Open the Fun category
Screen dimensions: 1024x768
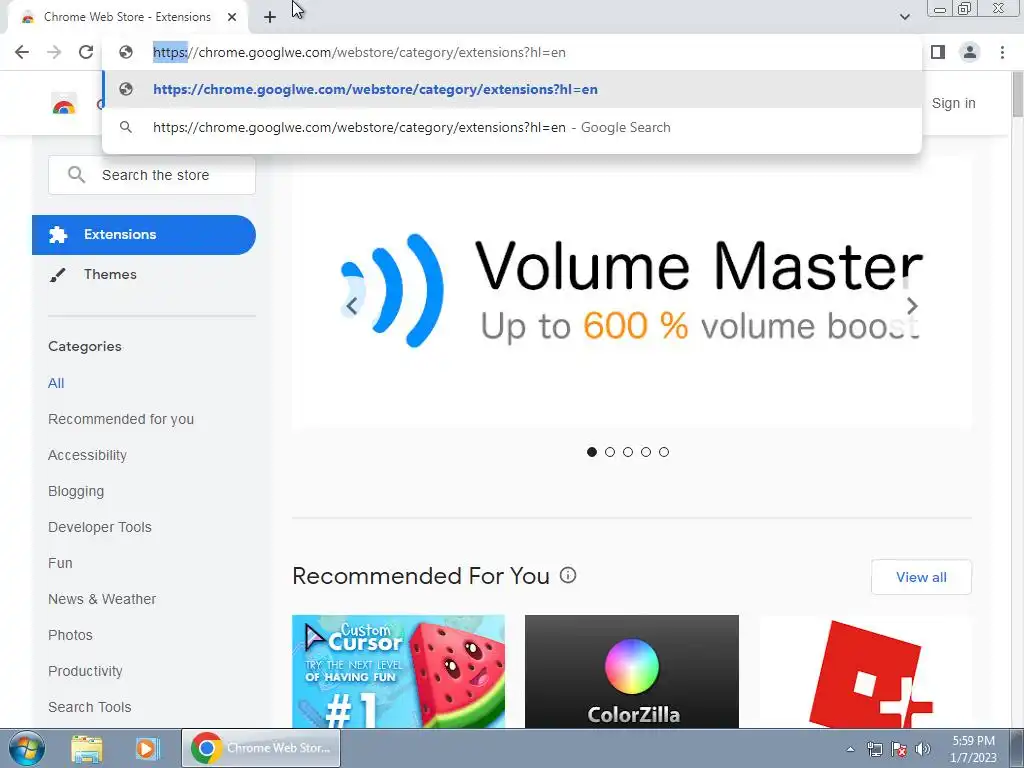pyautogui.click(x=60, y=563)
